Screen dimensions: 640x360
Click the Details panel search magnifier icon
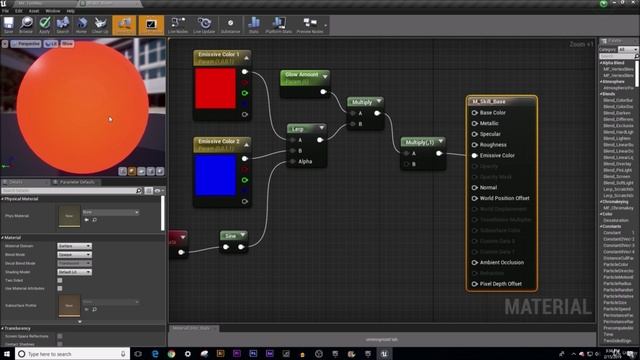pyautogui.click(x=139, y=191)
